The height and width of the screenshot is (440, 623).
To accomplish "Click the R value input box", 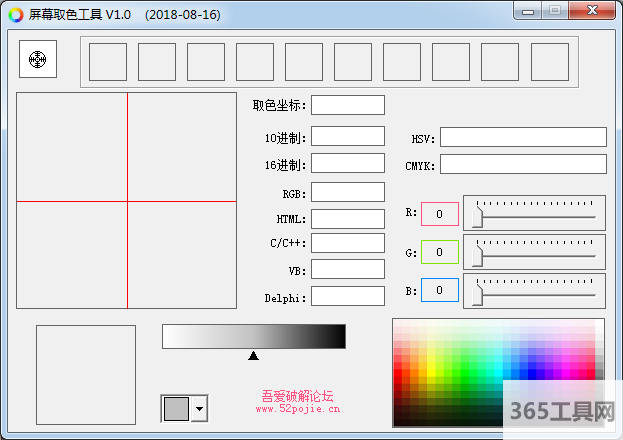I will click(x=439, y=213).
